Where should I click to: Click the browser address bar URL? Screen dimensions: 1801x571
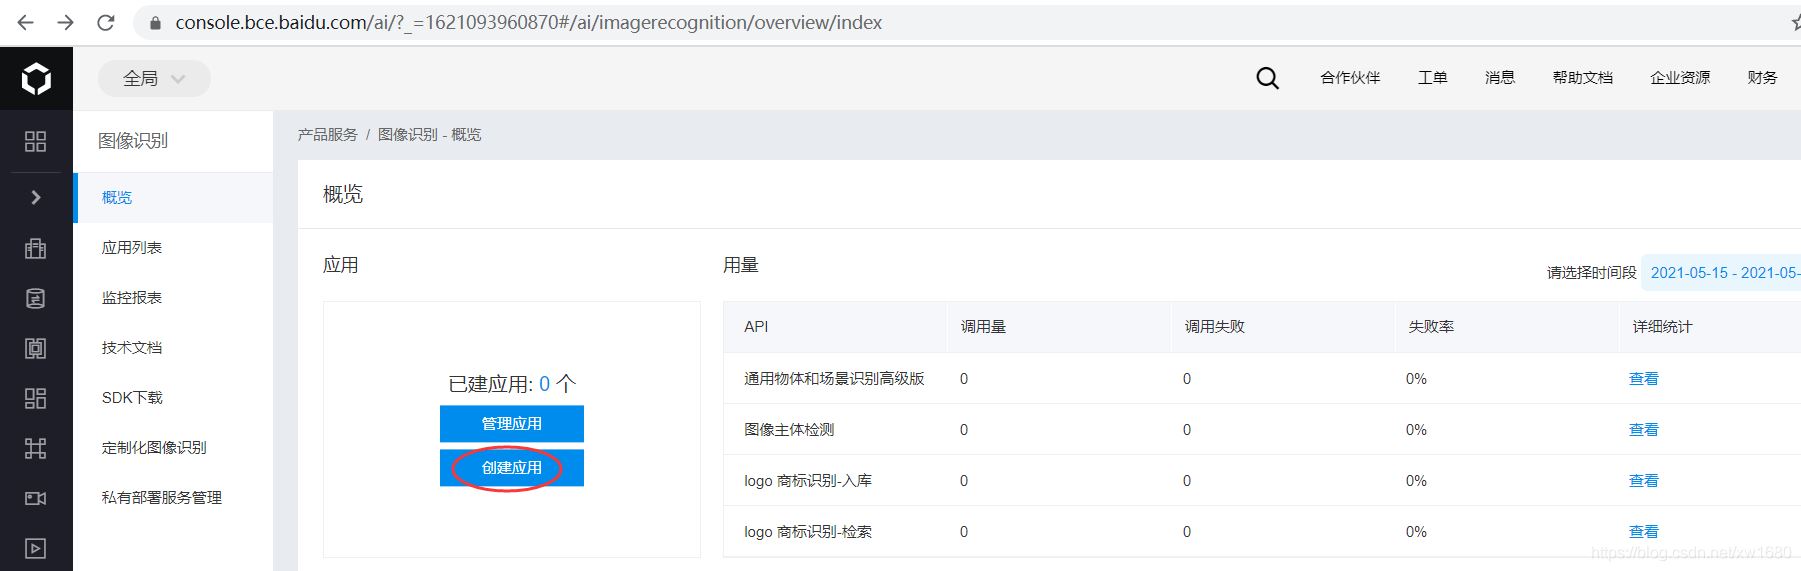(x=528, y=22)
